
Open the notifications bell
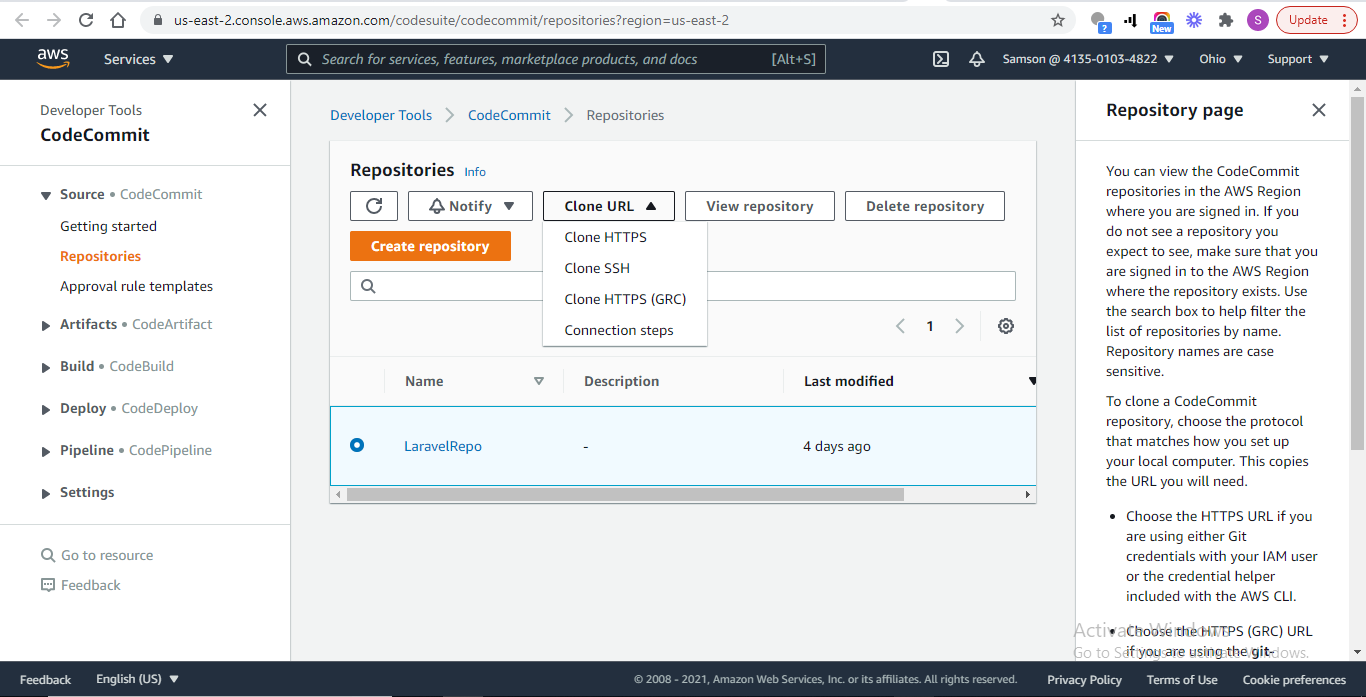[x=977, y=59]
